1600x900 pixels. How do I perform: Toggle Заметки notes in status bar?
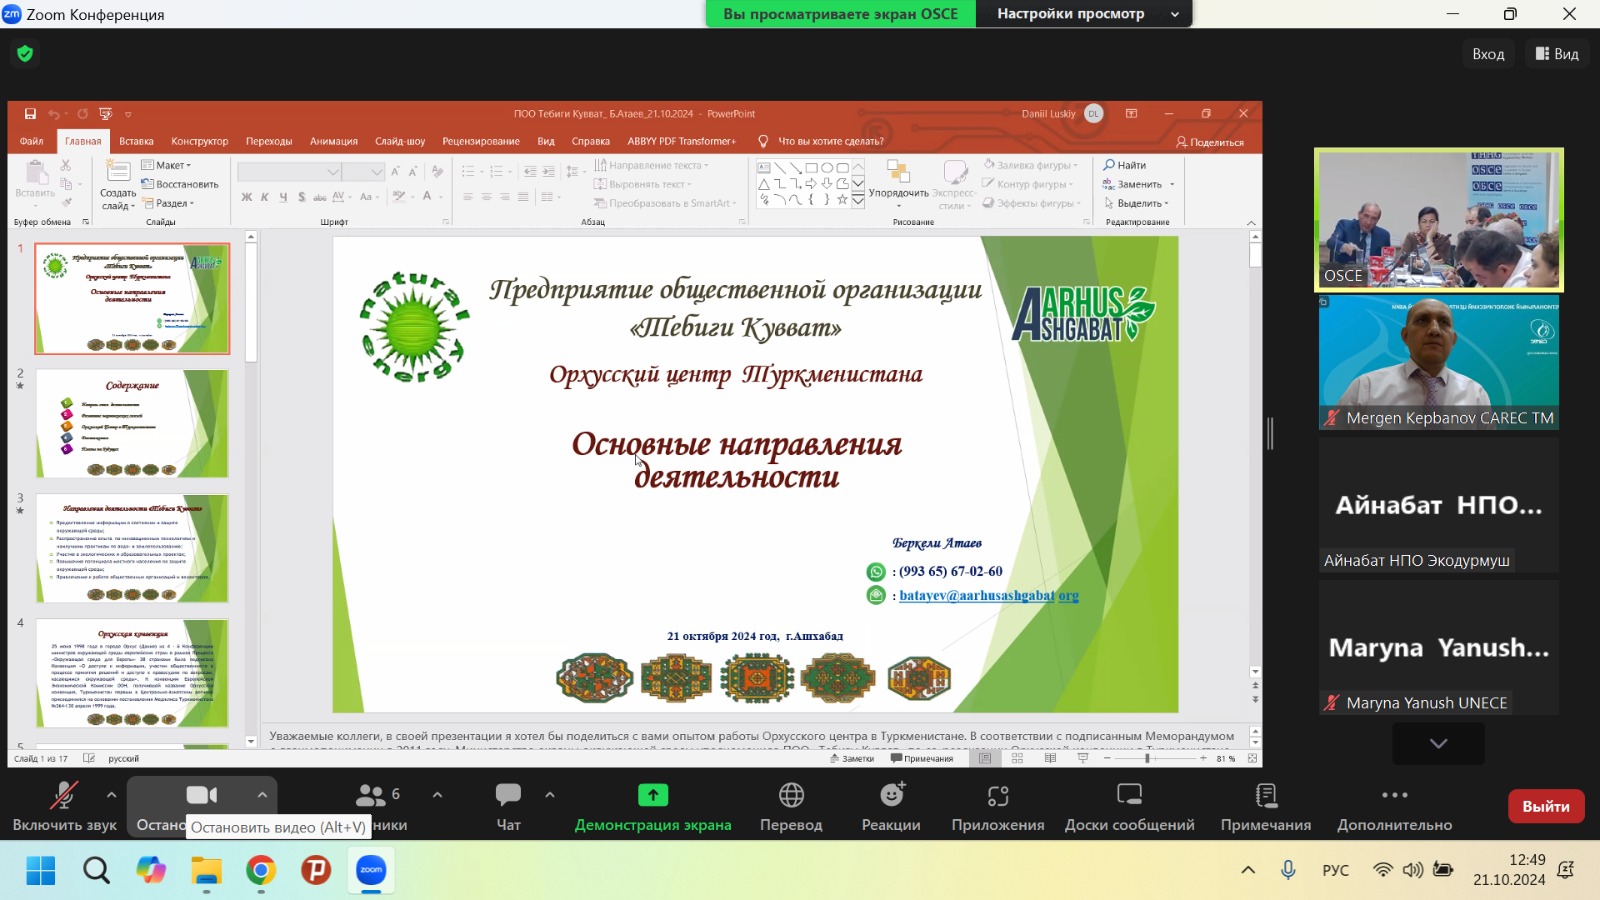(852, 759)
